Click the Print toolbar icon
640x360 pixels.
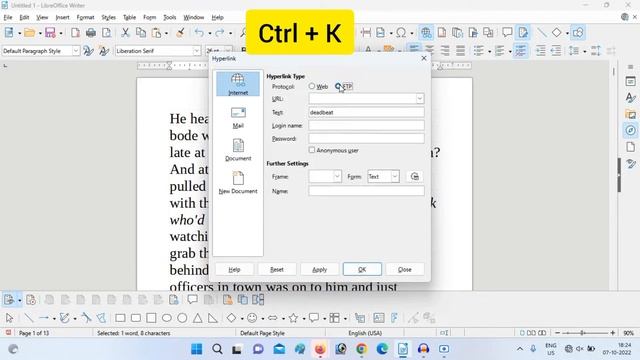[91, 33]
